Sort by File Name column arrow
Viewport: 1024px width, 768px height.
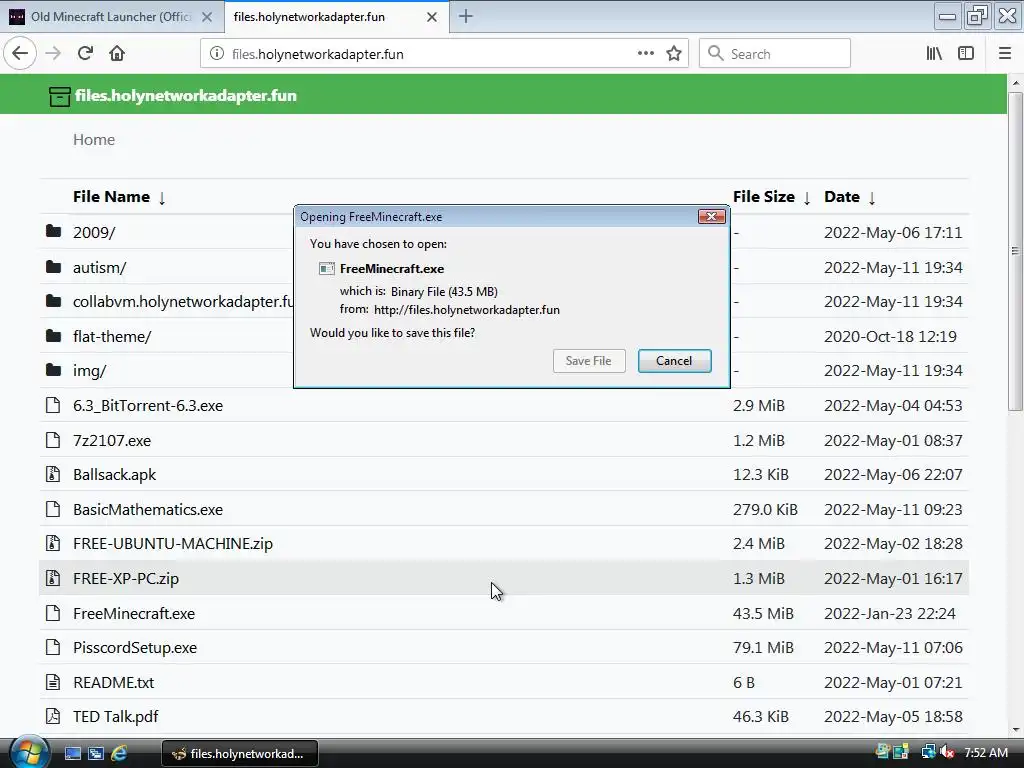162,198
